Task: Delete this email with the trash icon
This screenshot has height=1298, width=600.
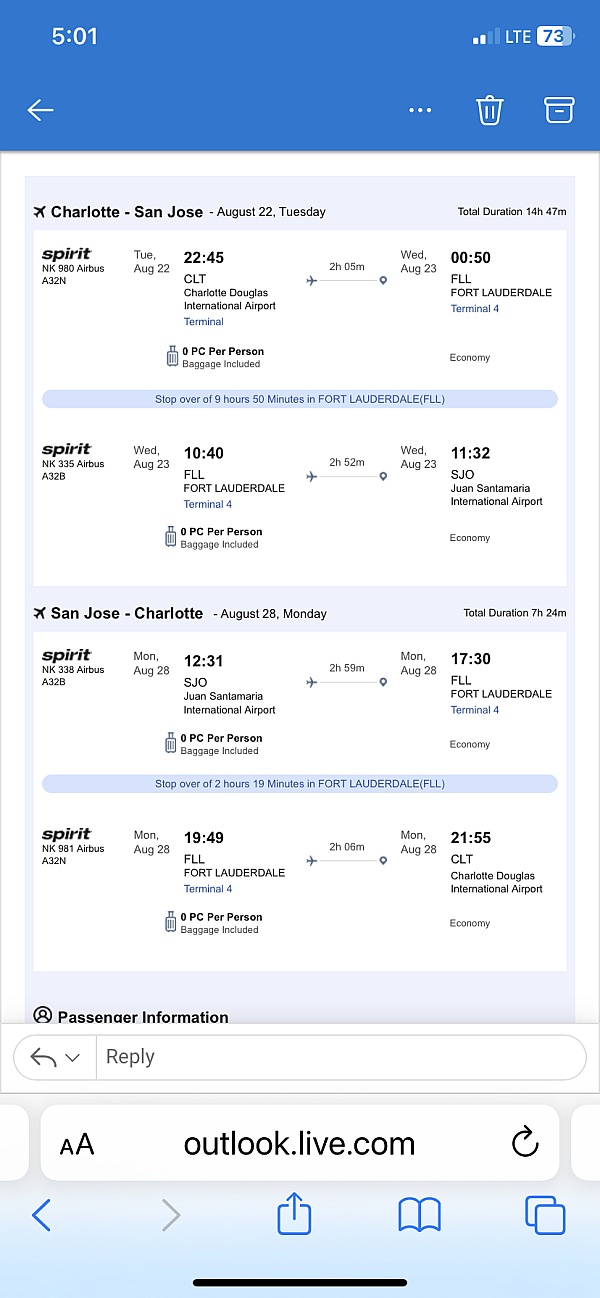Action: tap(489, 110)
